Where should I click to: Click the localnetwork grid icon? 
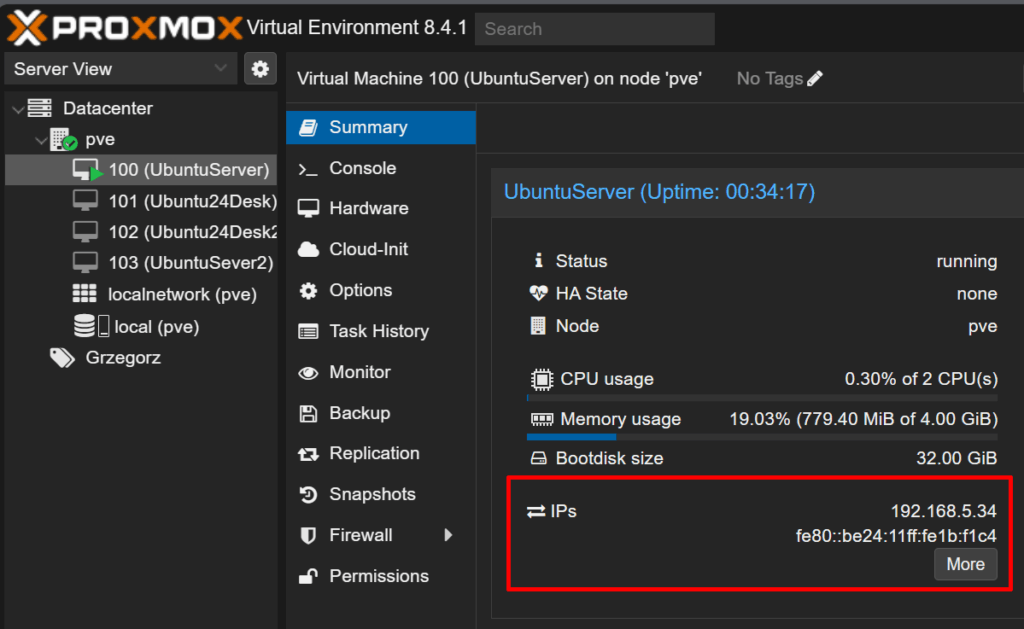[84, 293]
